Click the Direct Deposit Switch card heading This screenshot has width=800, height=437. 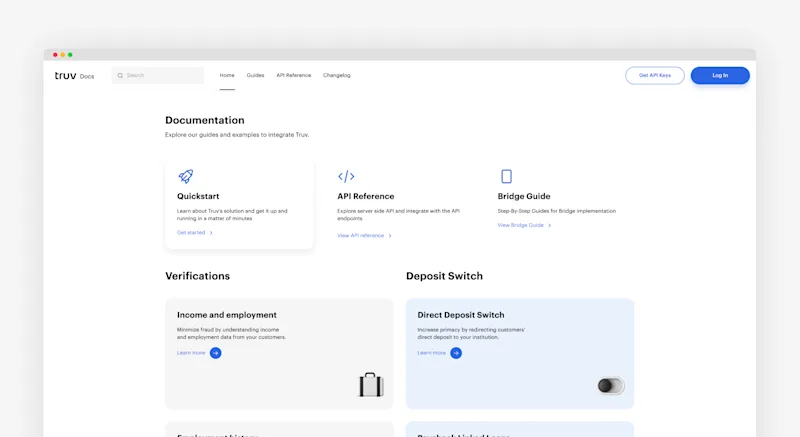click(461, 315)
